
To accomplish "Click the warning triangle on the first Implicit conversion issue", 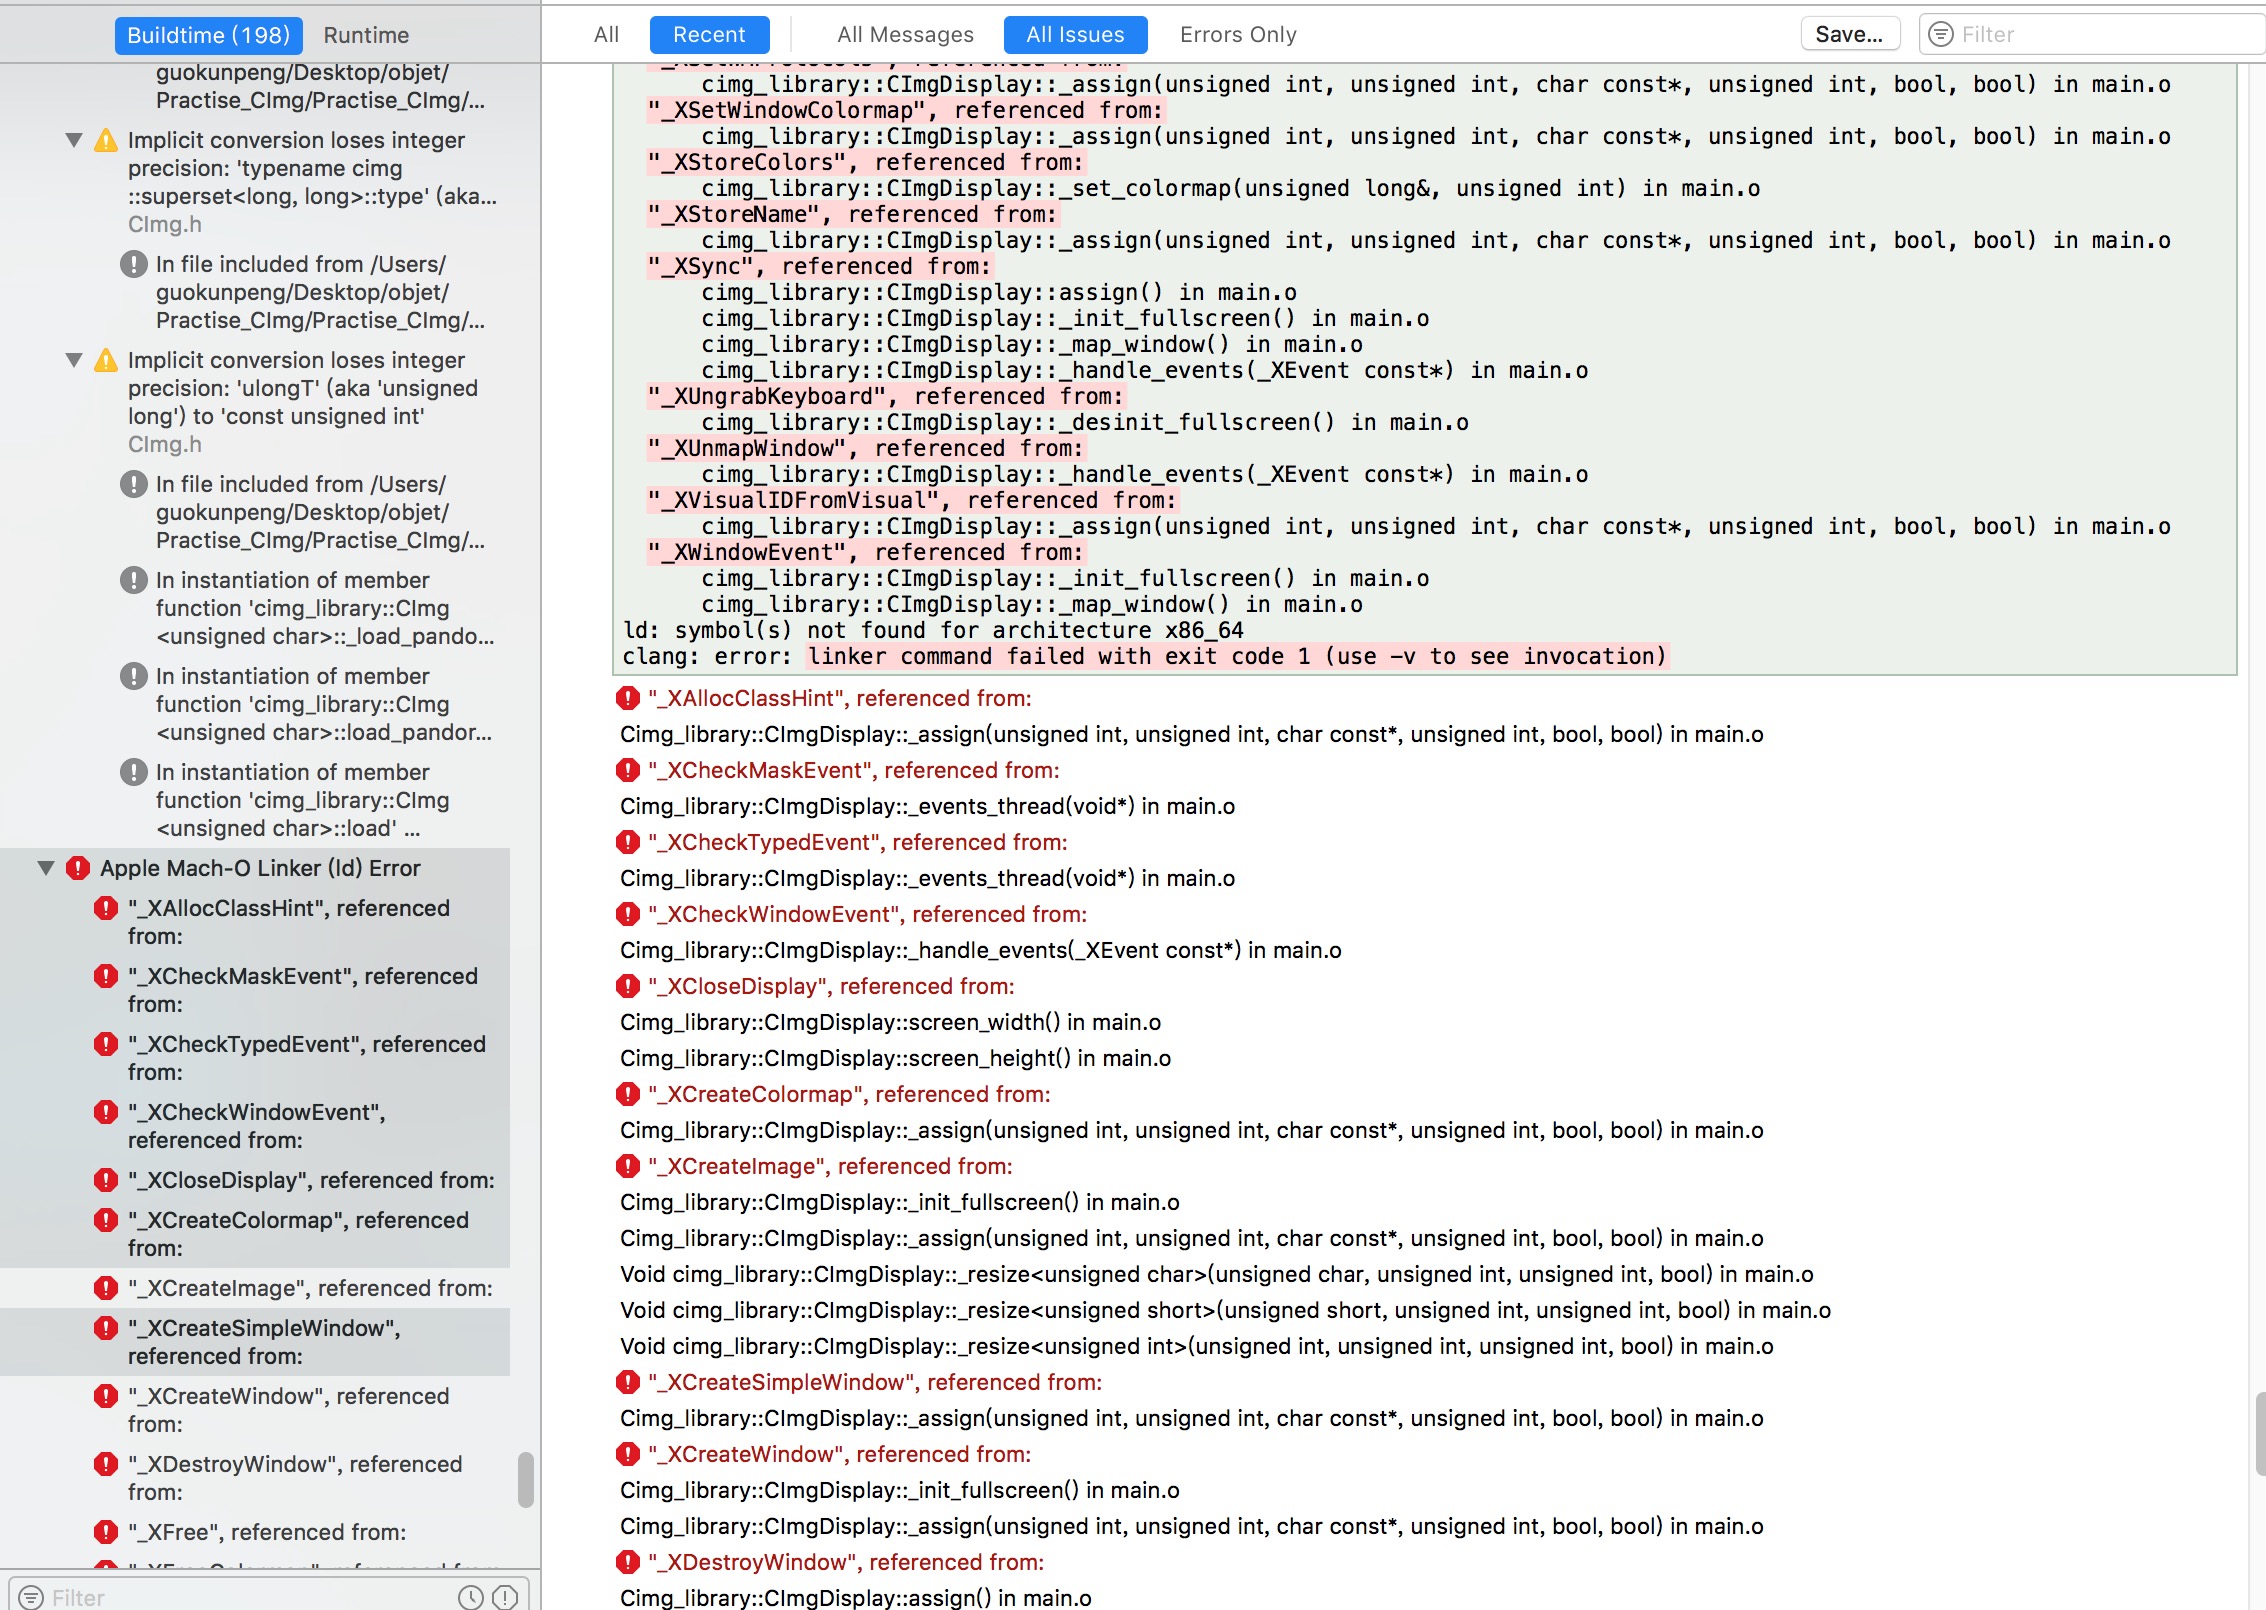I will click(x=106, y=140).
